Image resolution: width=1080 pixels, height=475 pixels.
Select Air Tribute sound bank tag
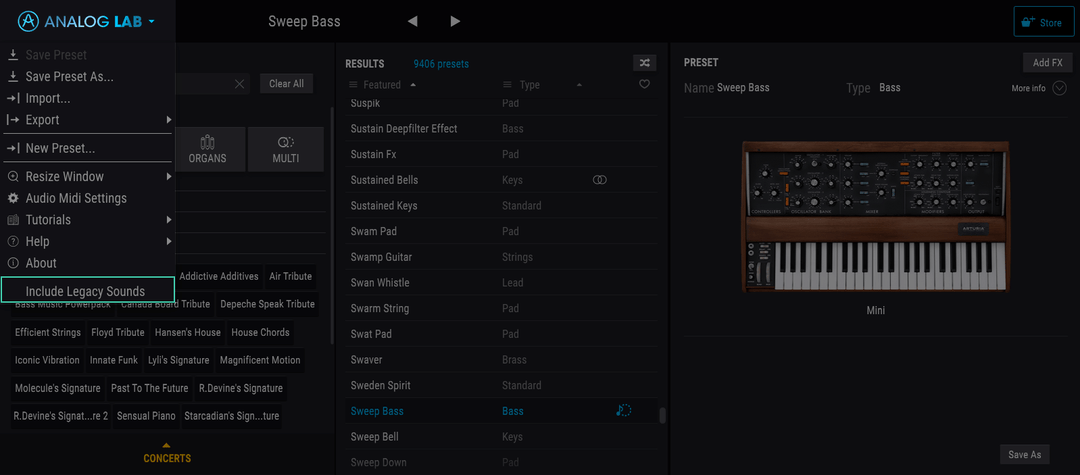click(x=290, y=276)
